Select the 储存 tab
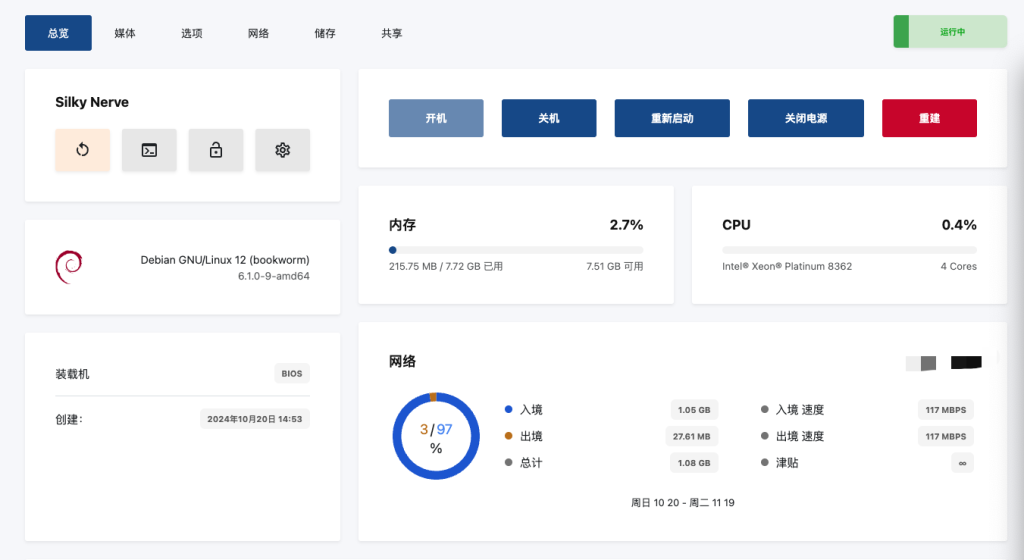 pyautogui.click(x=325, y=33)
